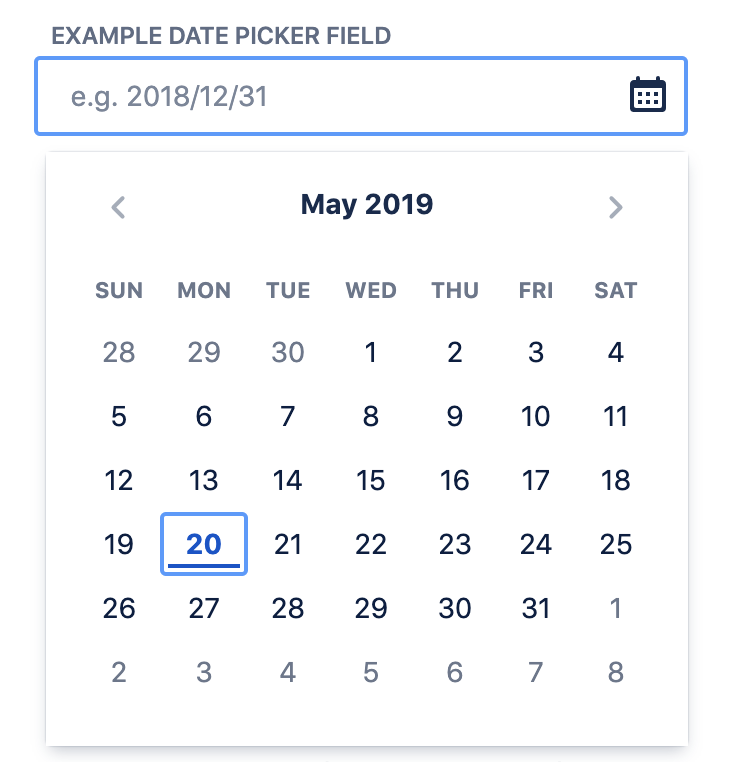The image size is (734, 762).
Task: Choose May 15 in the calendar grid
Action: [370, 480]
